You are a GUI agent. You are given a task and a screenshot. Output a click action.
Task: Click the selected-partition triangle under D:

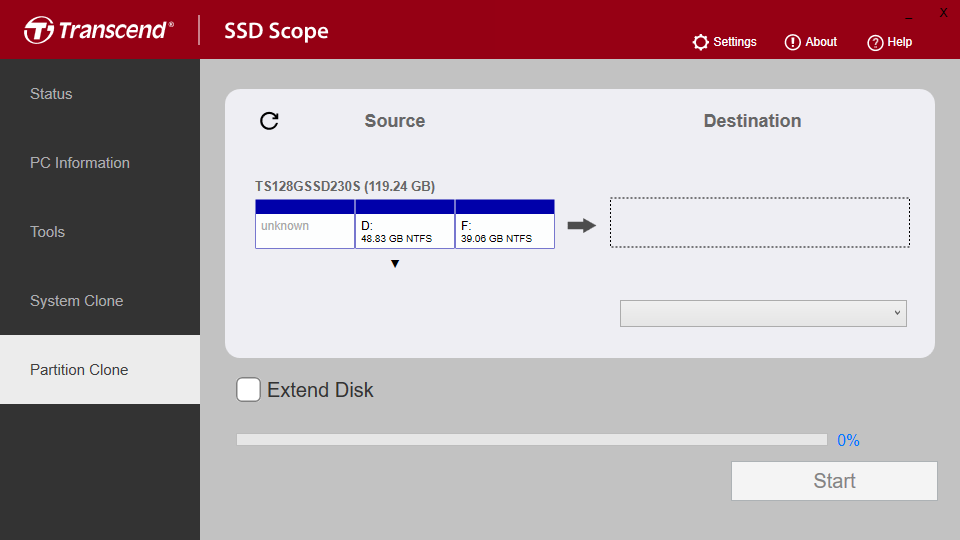(395, 264)
